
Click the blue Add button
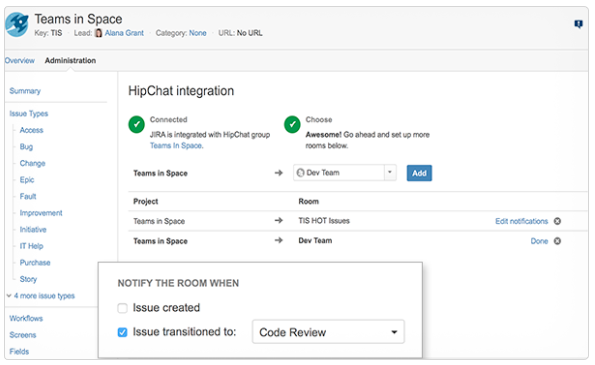tap(419, 173)
